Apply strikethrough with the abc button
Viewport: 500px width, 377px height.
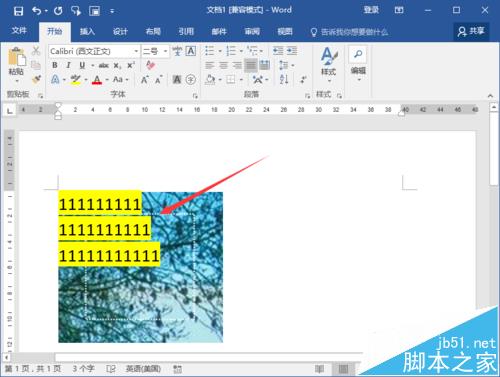pos(104,66)
